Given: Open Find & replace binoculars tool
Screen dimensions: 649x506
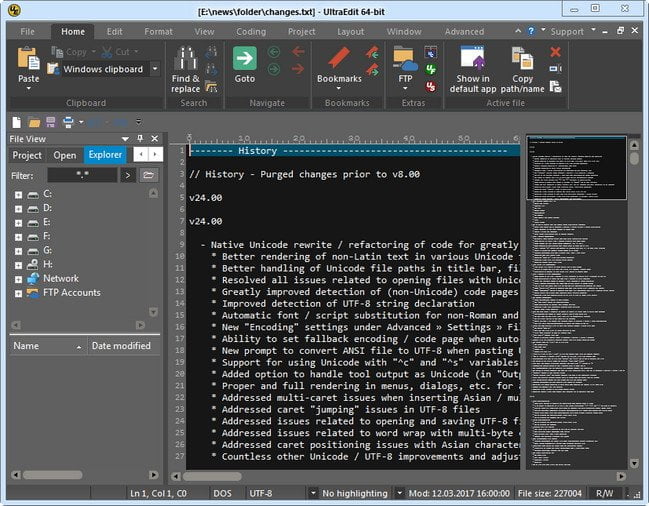Looking at the screenshot, I should point(185,59).
